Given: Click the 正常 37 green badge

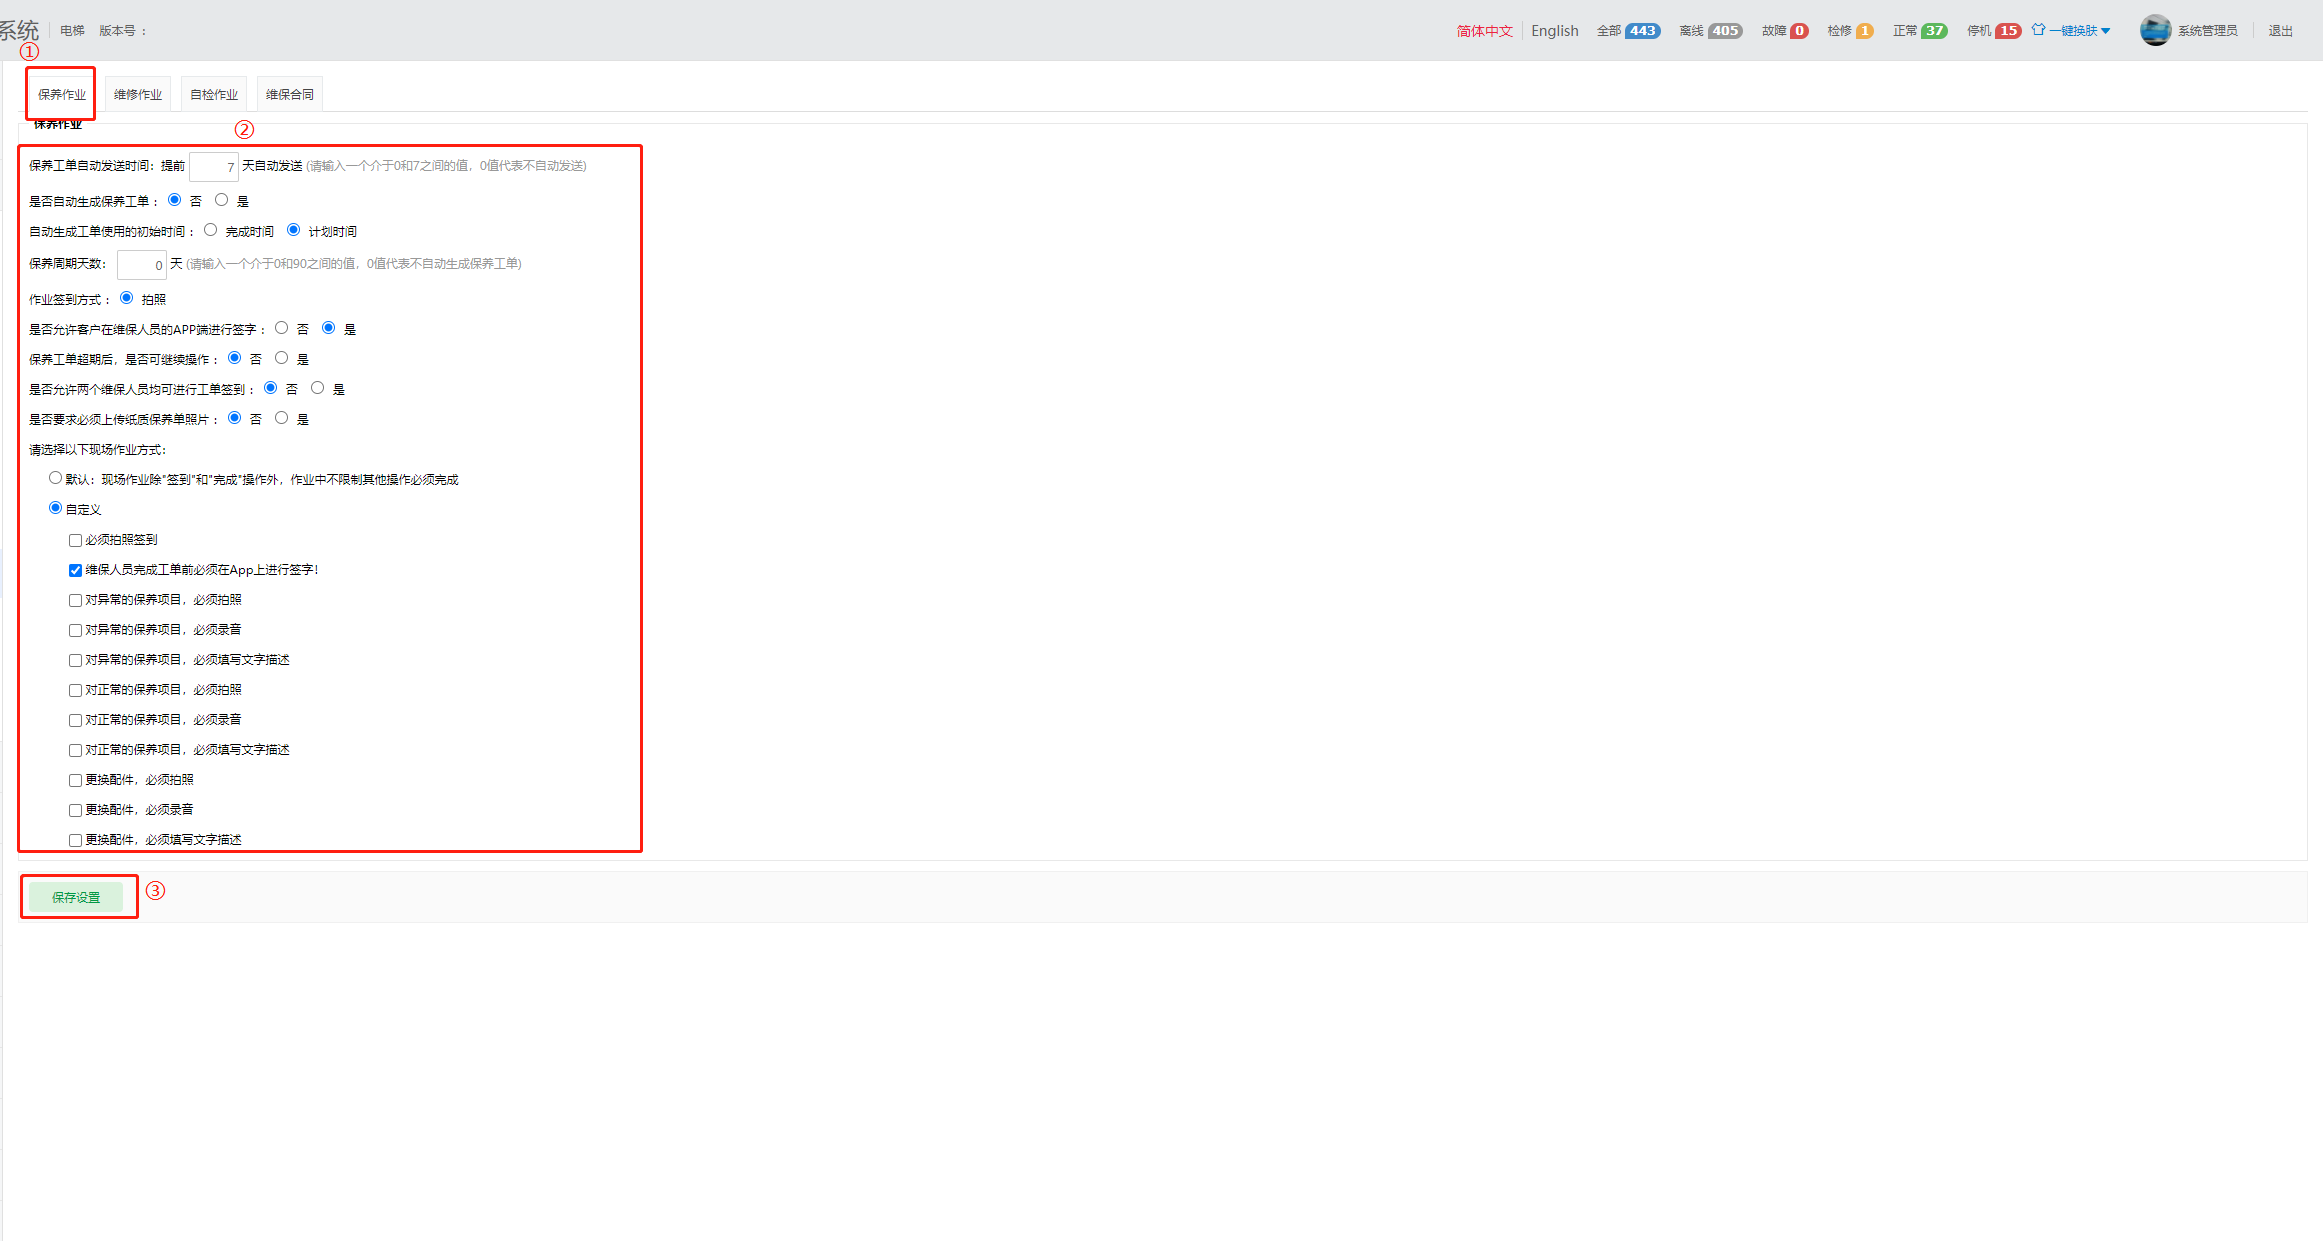Looking at the screenshot, I should pos(1934,31).
